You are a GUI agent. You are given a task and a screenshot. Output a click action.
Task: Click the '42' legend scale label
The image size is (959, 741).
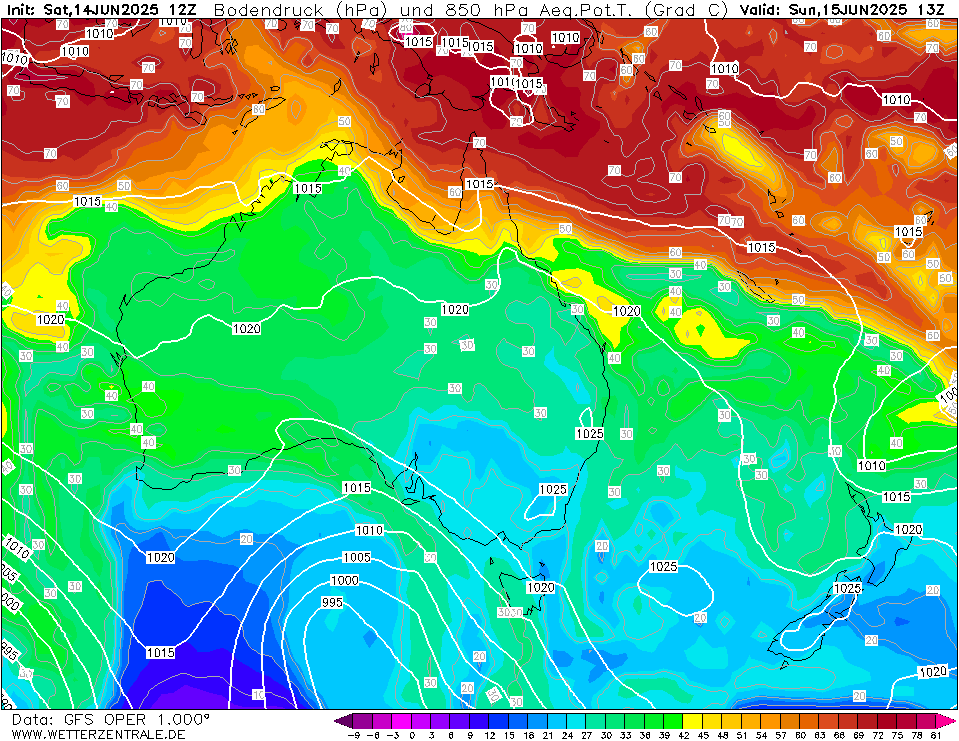(684, 735)
